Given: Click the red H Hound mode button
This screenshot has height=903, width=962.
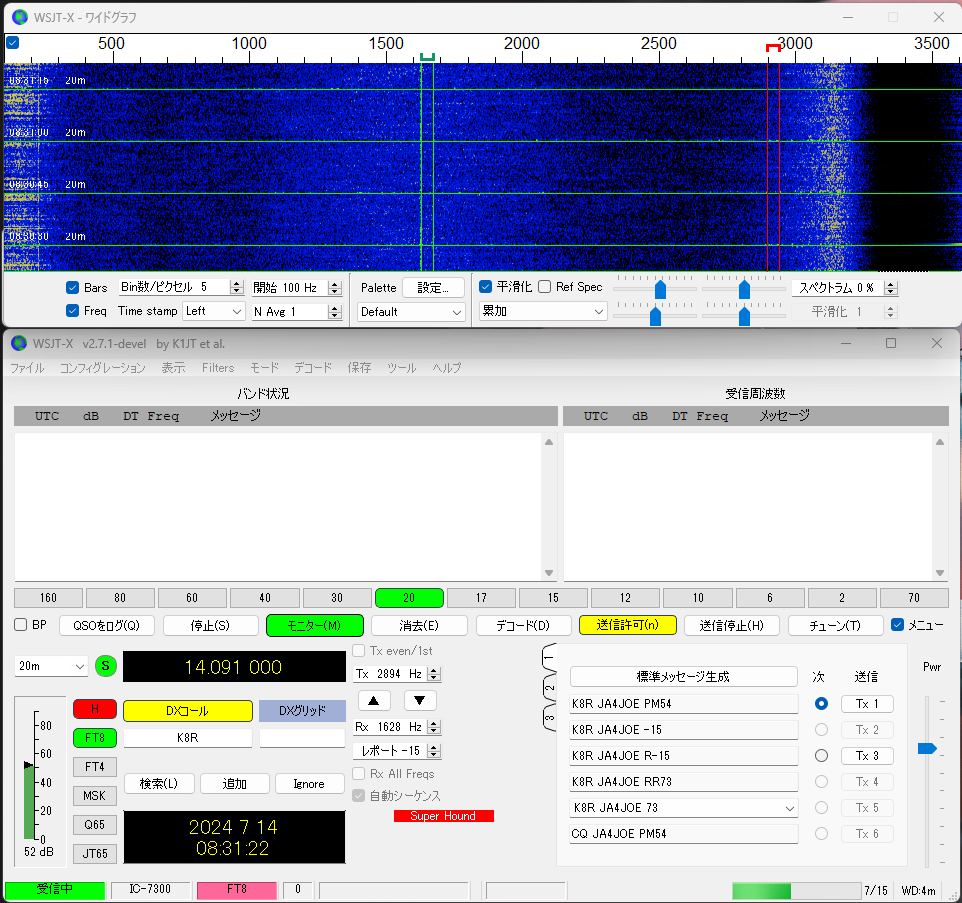Looking at the screenshot, I should (x=94, y=709).
